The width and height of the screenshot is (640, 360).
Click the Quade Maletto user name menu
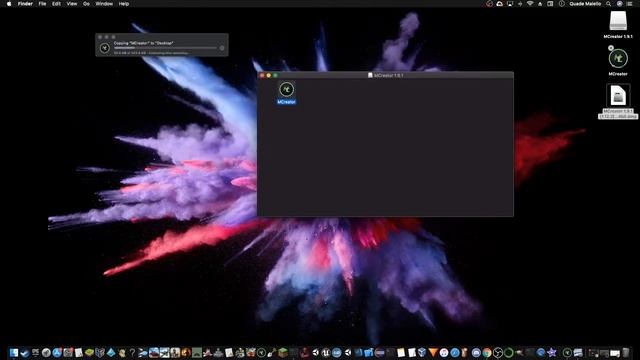[585, 4]
